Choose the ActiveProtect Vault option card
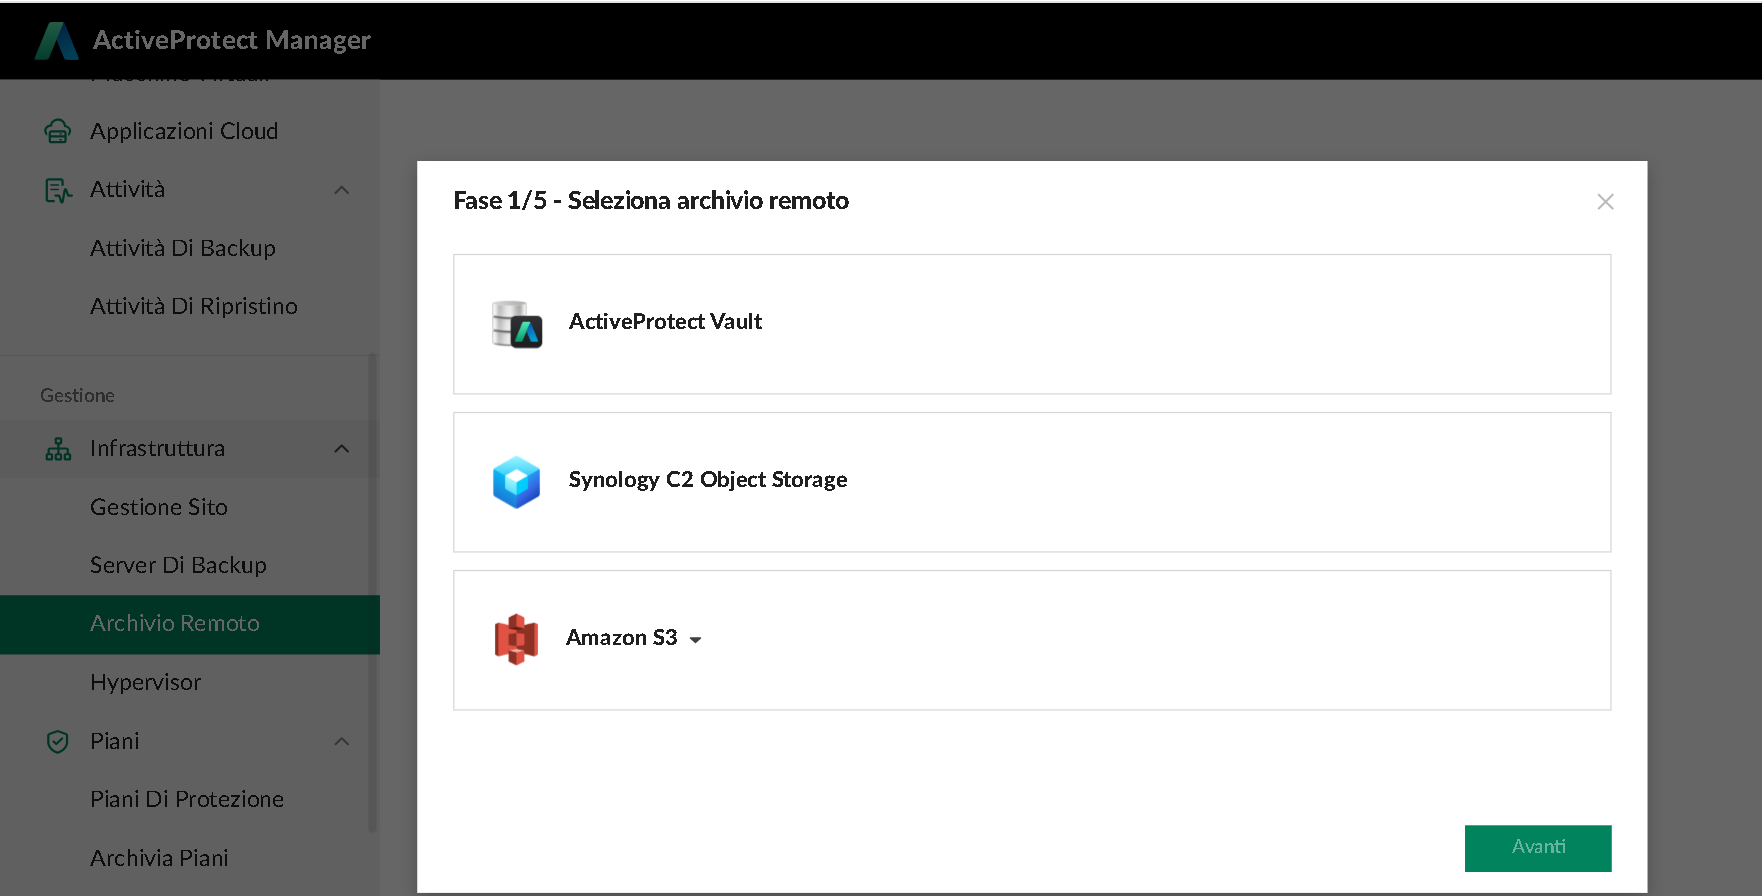1762x896 pixels. click(1030, 324)
